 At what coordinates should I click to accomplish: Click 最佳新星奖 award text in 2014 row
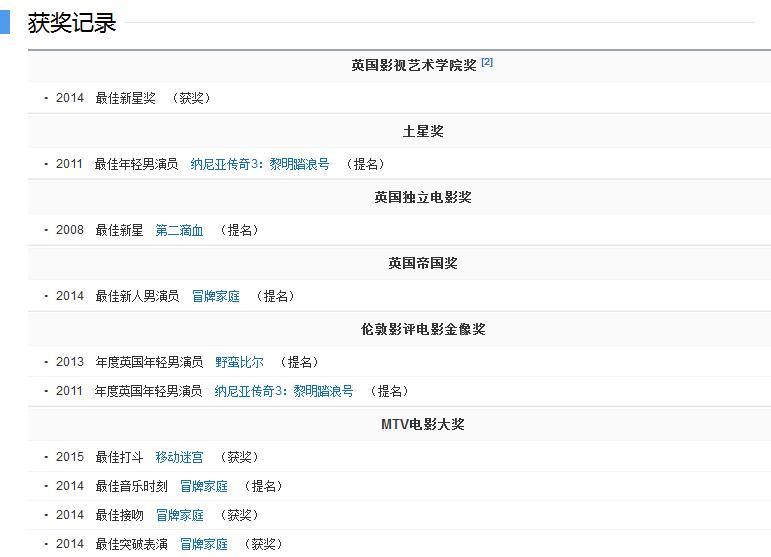coord(125,98)
